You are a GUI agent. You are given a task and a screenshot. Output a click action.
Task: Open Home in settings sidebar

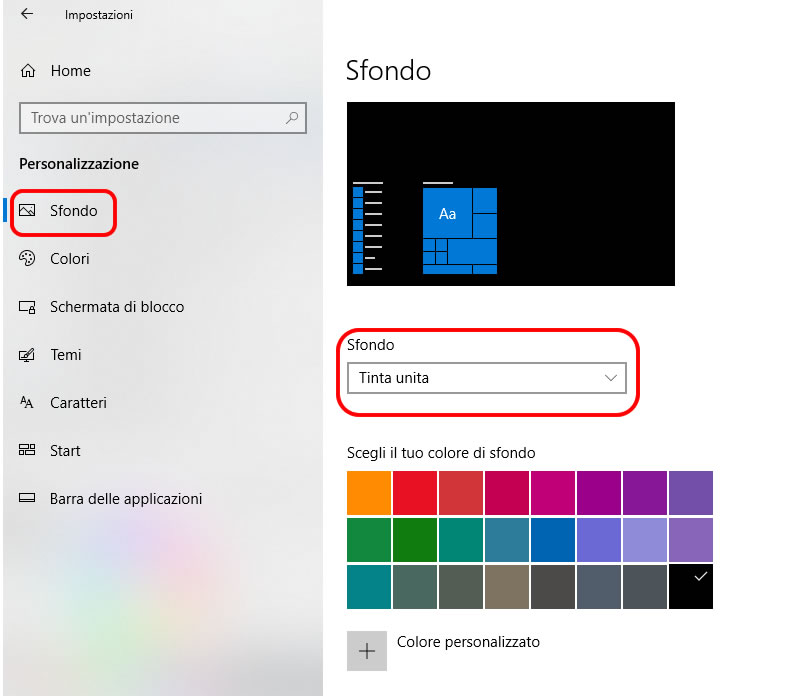point(70,71)
